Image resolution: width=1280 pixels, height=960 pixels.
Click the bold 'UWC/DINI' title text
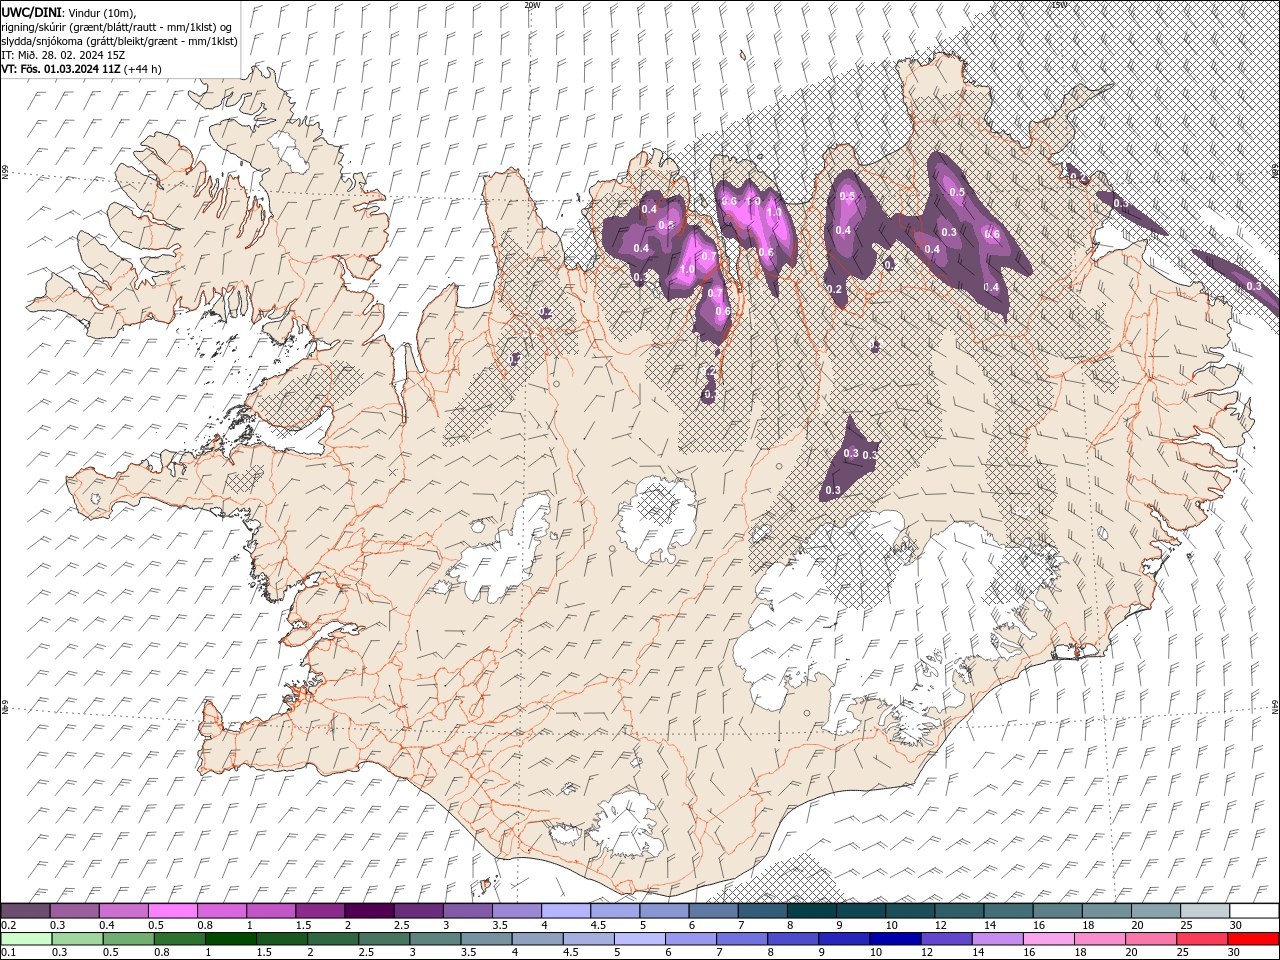point(30,11)
